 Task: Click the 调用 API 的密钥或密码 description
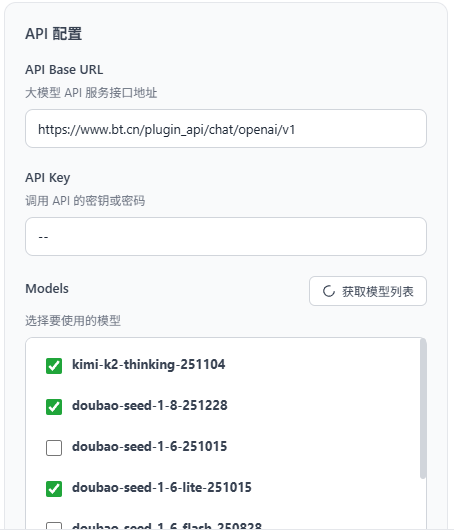(85, 201)
